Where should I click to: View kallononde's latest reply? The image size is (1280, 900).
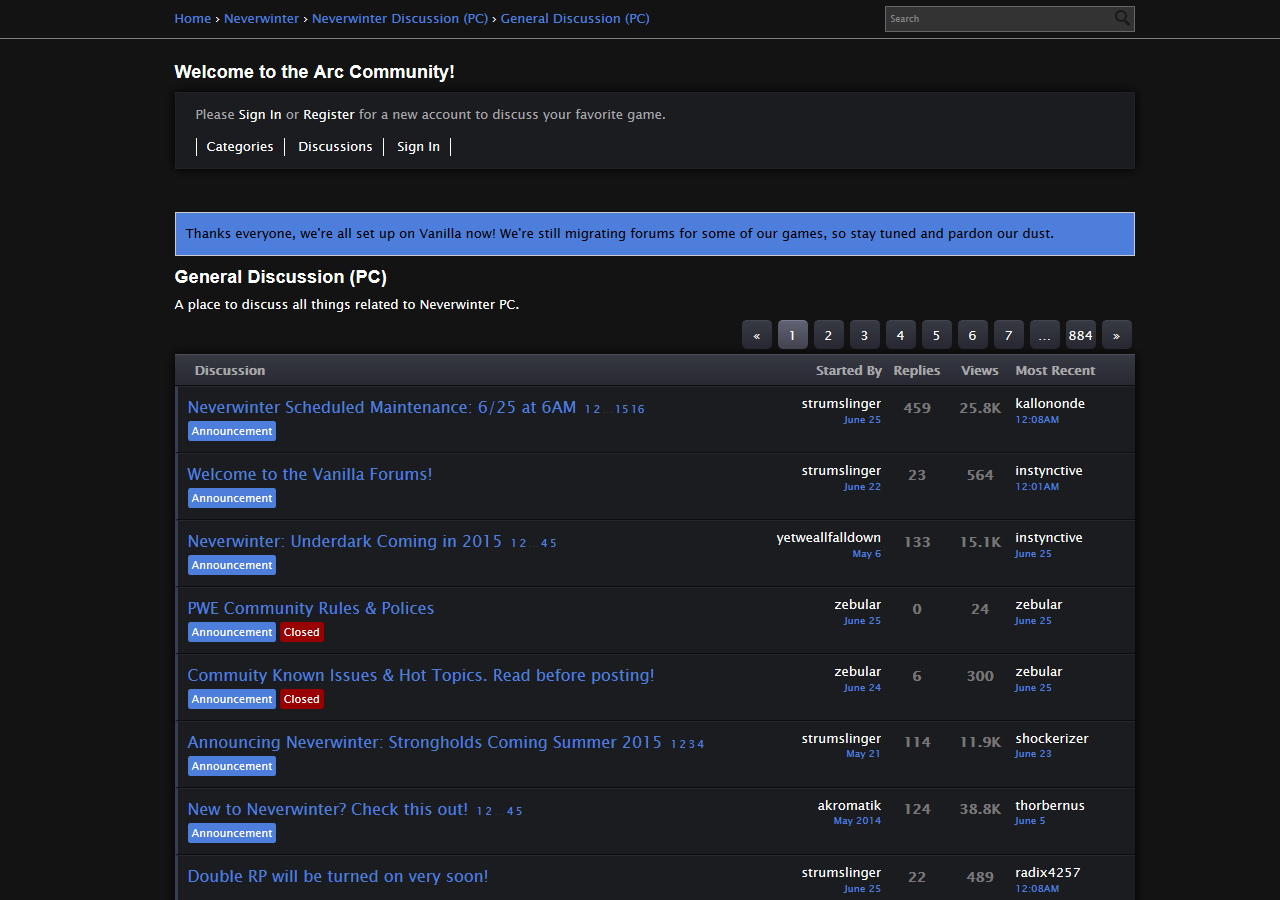[1049, 403]
